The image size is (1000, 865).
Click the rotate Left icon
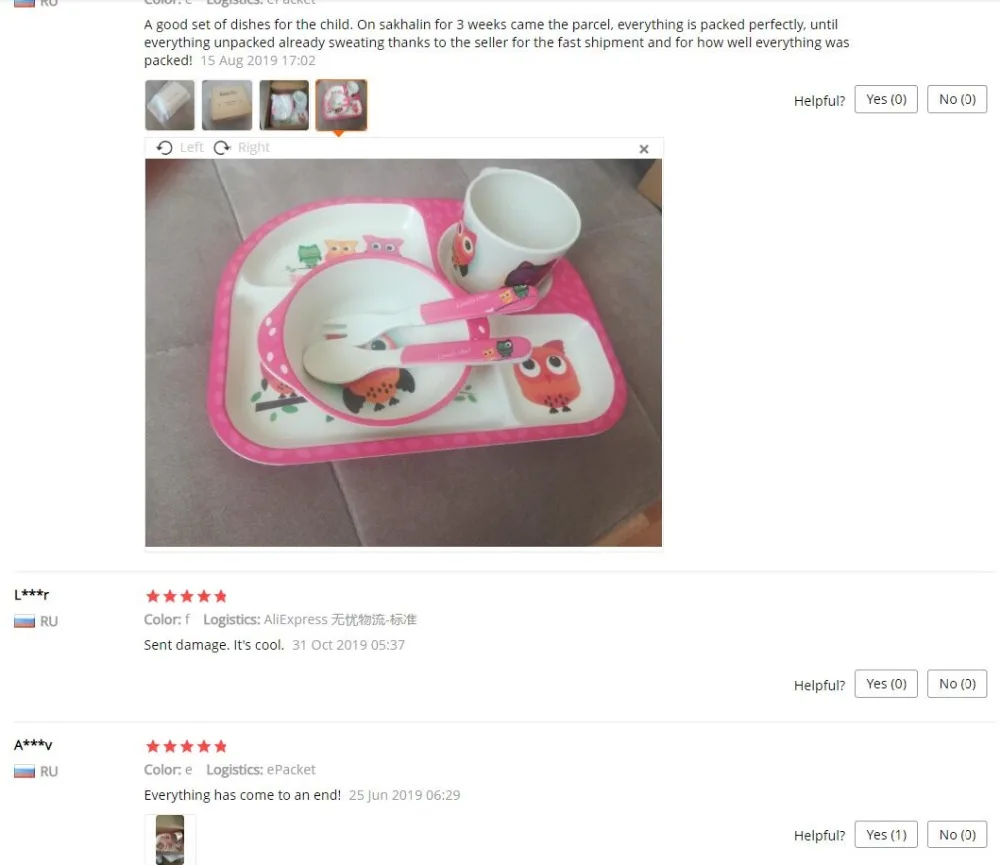pos(165,148)
